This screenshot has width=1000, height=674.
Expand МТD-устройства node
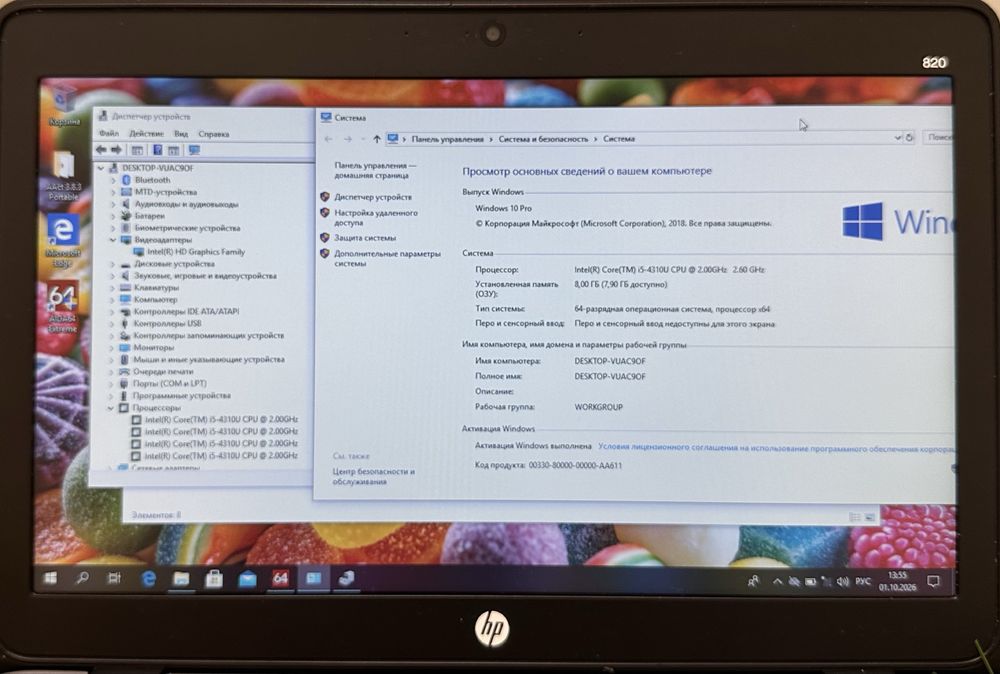click(x=114, y=192)
